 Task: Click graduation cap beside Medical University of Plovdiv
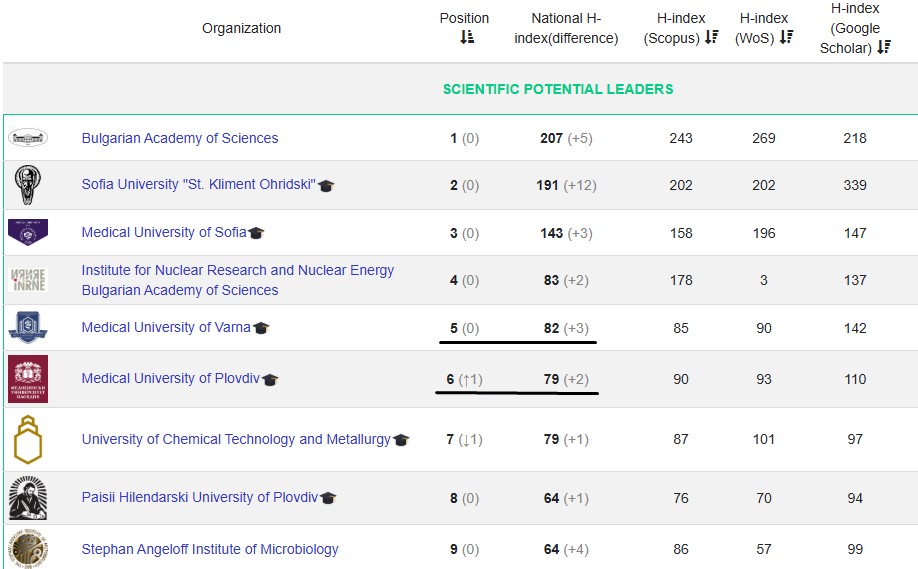270,380
